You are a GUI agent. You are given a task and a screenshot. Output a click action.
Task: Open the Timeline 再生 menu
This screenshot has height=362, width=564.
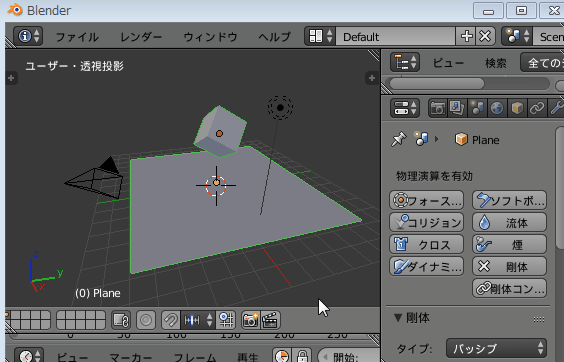248,357
